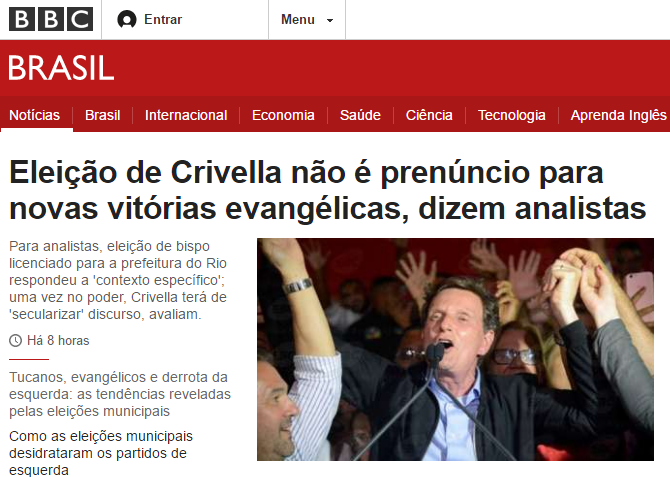Read the Tucanos, evangélicos e derrota story
Screen dimensions: 670x477
pyautogui.click(x=120, y=394)
